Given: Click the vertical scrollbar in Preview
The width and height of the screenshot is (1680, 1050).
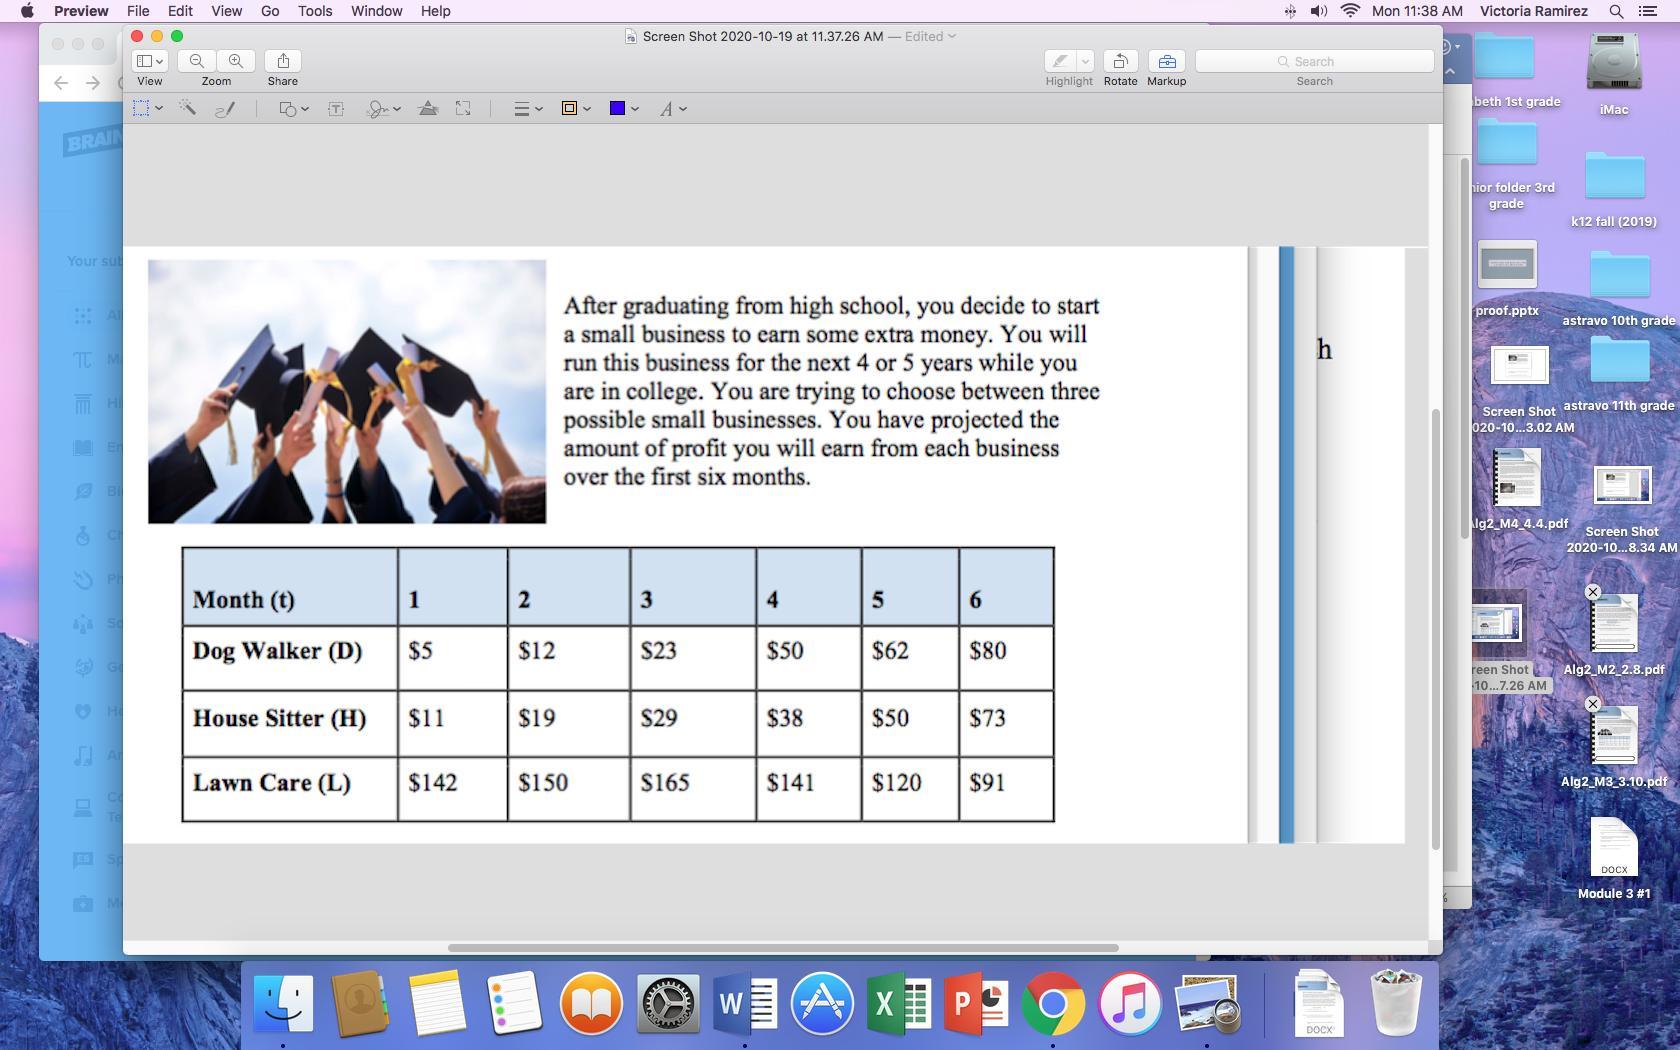Looking at the screenshot, I should tap(1436, 630).
